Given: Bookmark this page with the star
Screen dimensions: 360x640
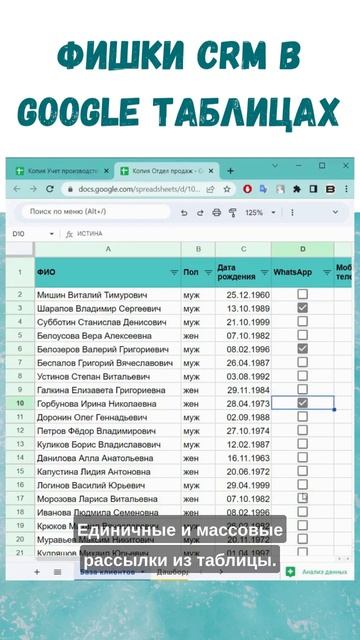Looking at the screenshot, I should (x=227, y=189).
